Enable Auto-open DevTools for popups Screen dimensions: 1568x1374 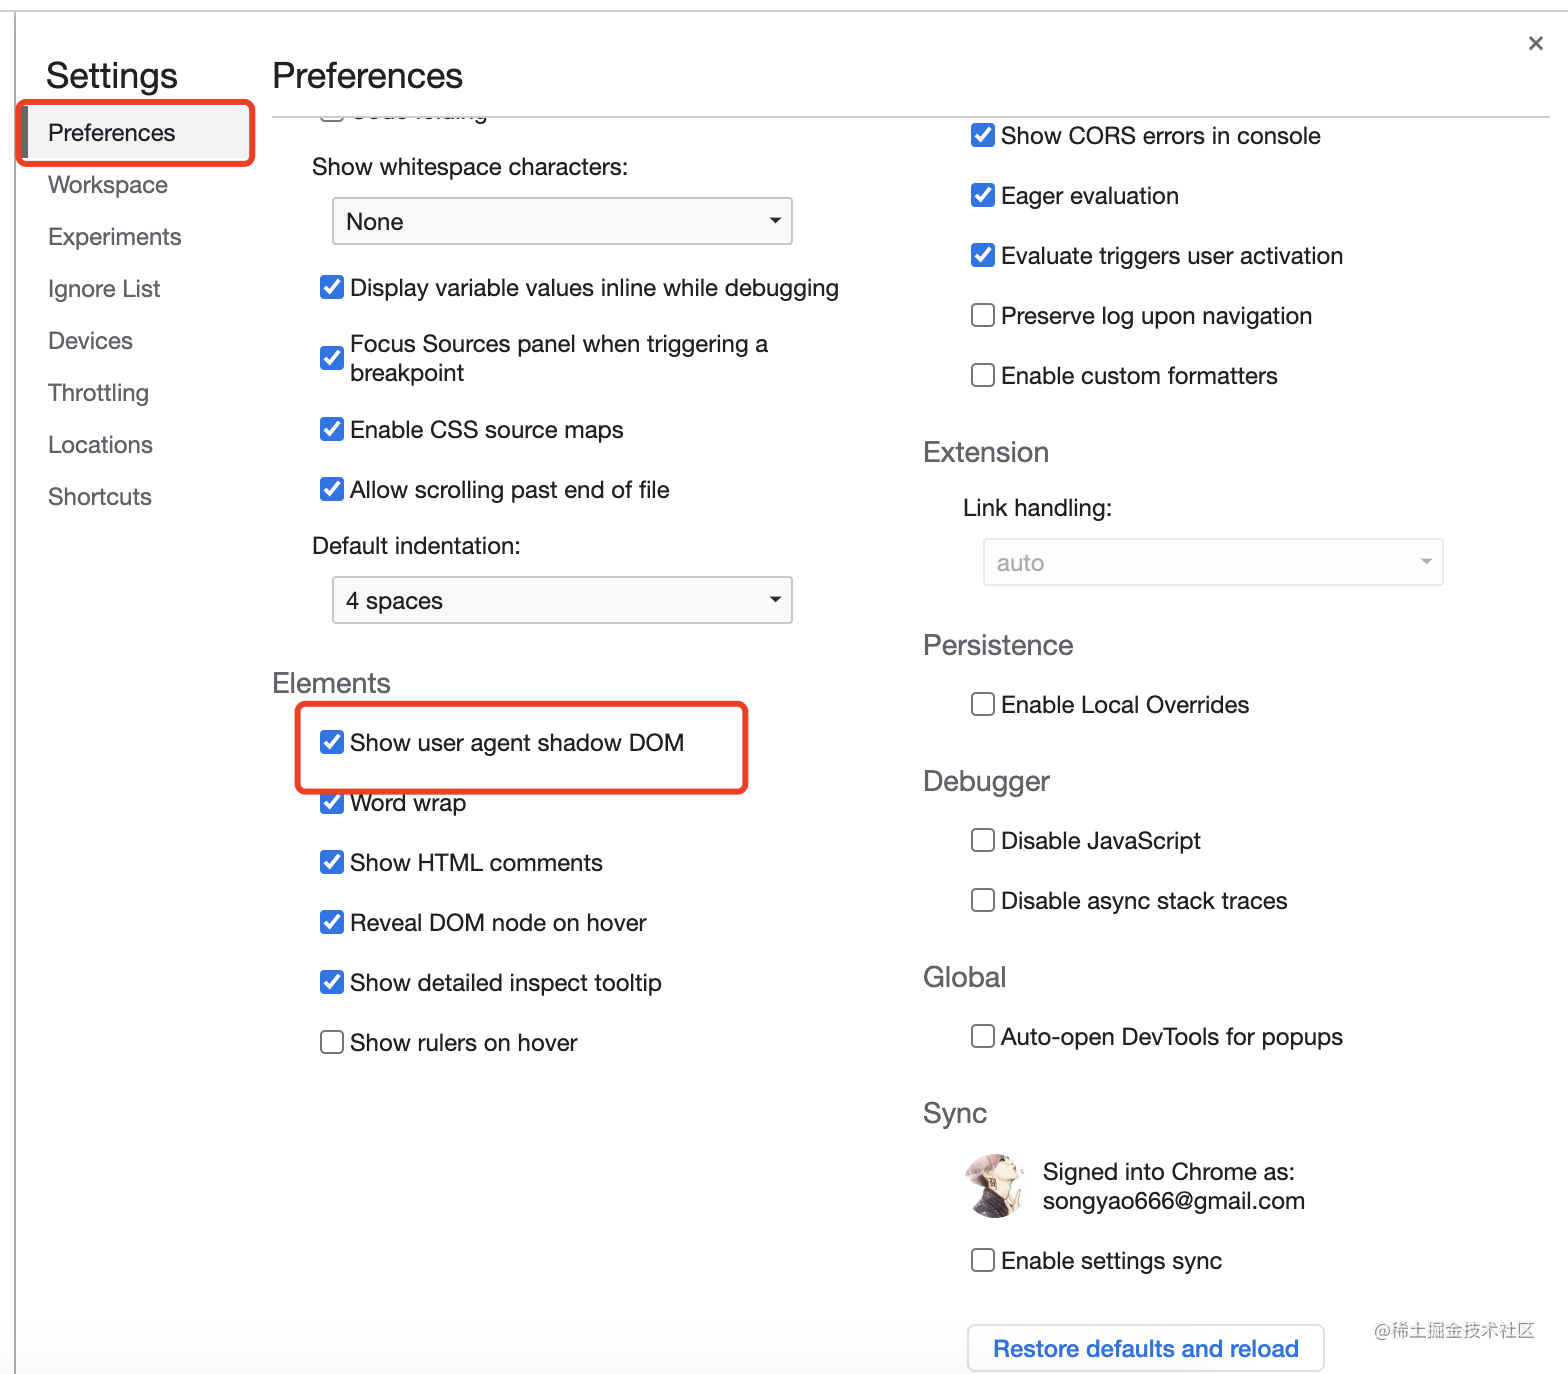(x=983, y=1036)
